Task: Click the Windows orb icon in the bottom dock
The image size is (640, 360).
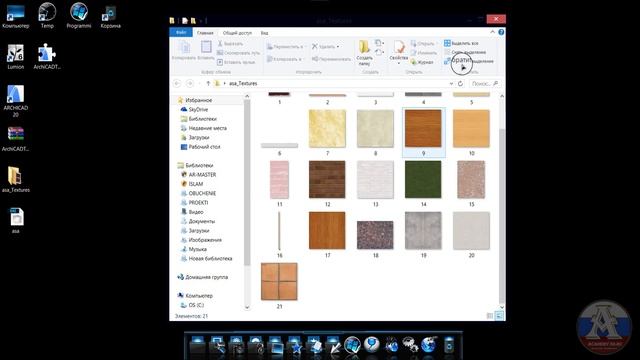Action: pyautogui.click(x=352, y=345)
